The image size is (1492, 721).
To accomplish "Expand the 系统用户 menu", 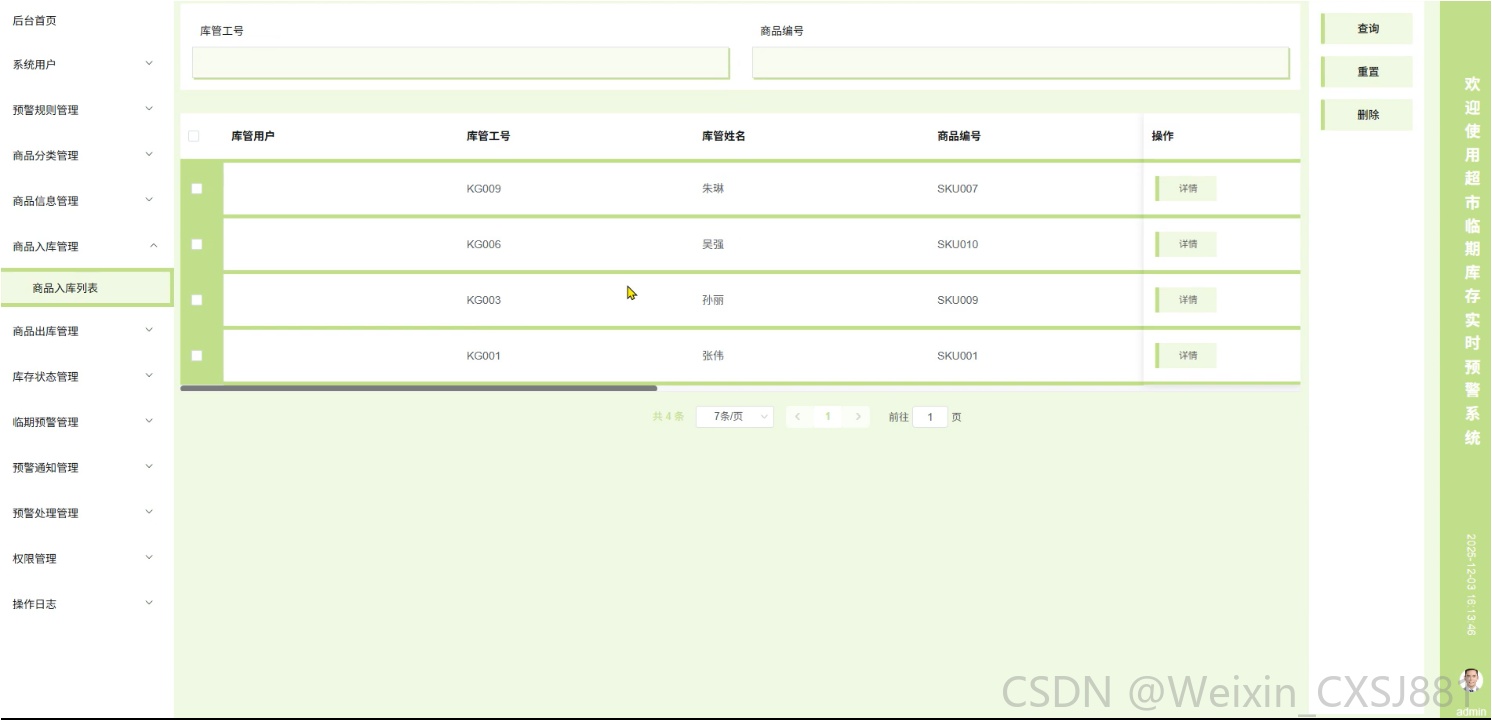I will [x=86, y=64].
